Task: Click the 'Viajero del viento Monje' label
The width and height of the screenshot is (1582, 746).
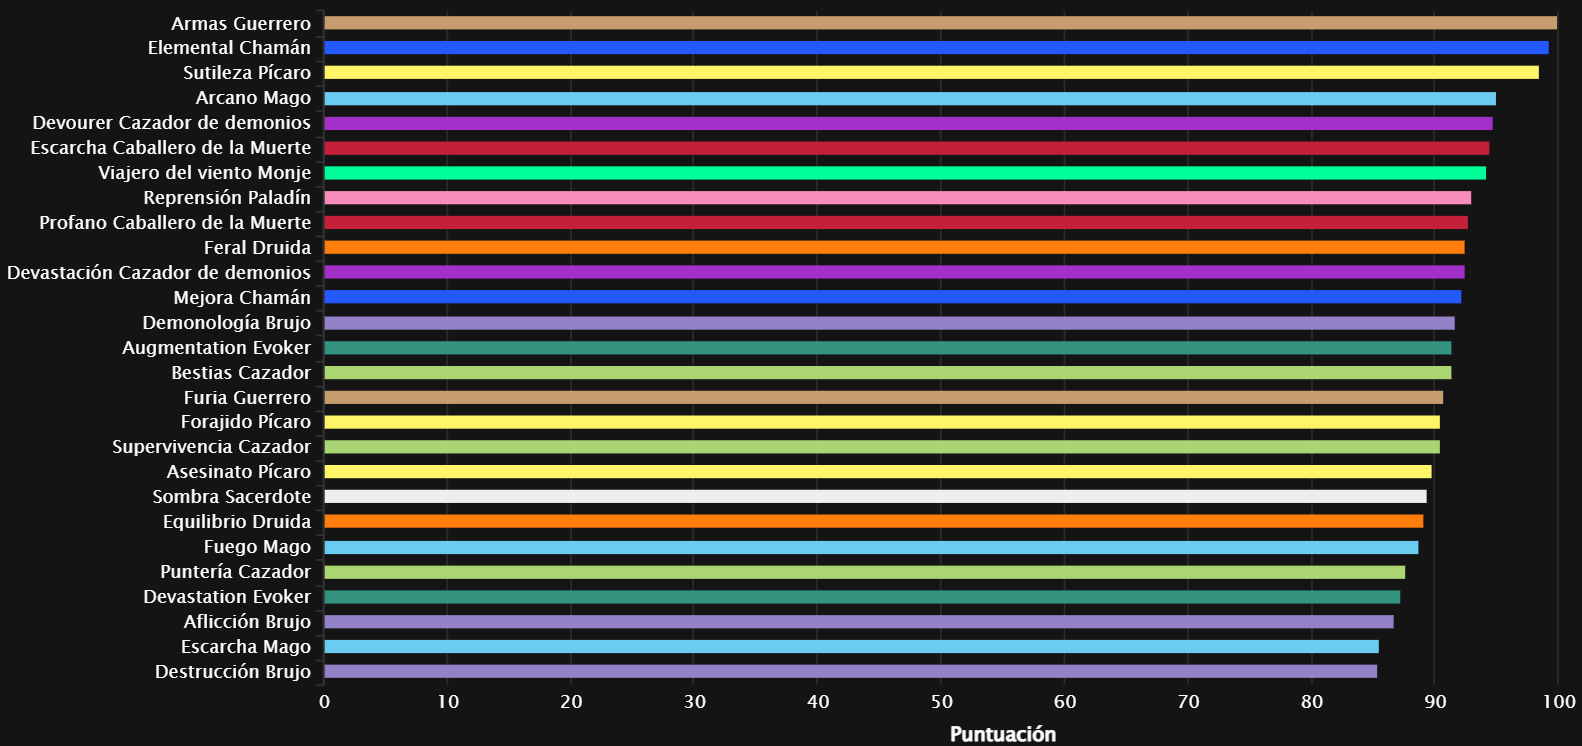Action: coord(204,173)
